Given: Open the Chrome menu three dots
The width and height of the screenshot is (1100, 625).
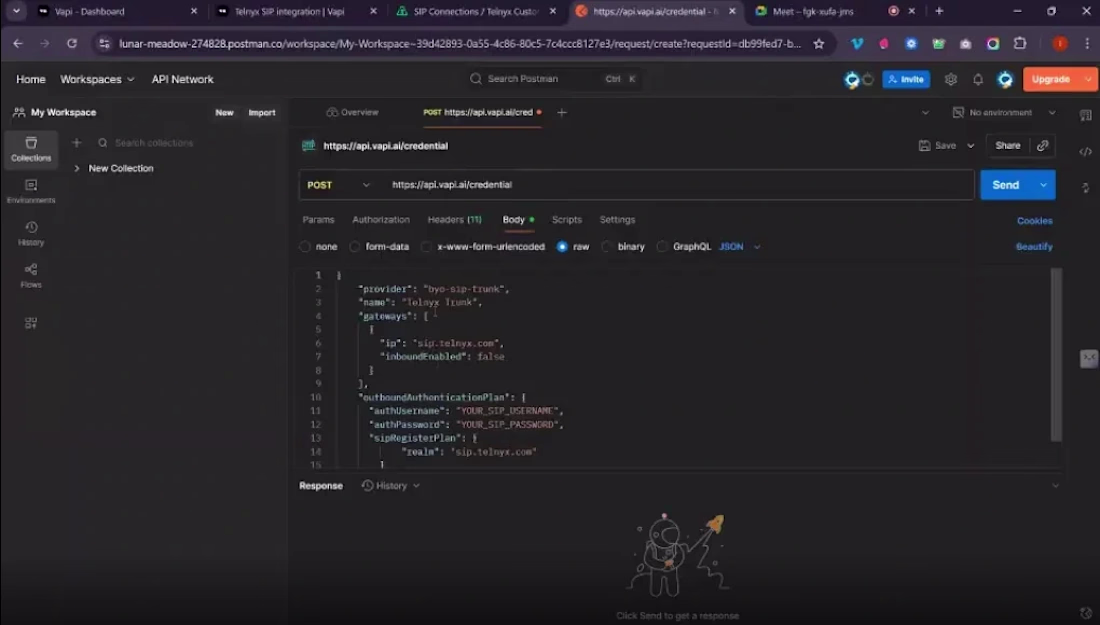Looking at the screenshot, I should tap(1087, 43).
